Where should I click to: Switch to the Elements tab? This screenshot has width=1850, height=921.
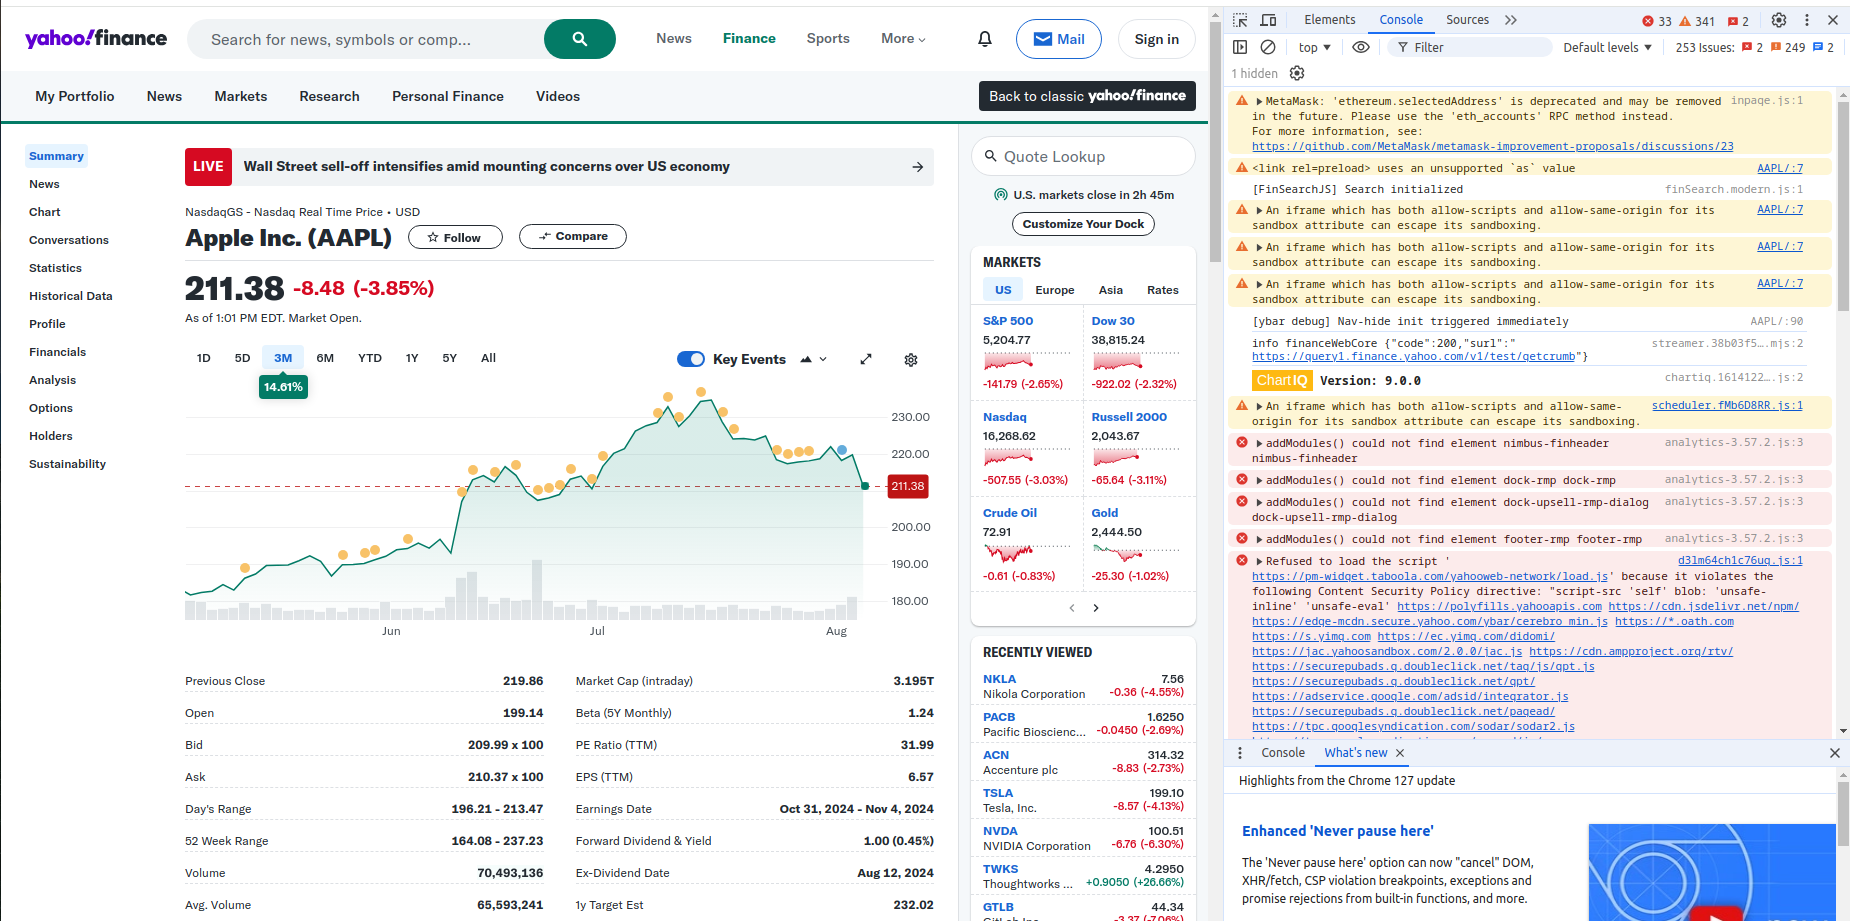1329,20
